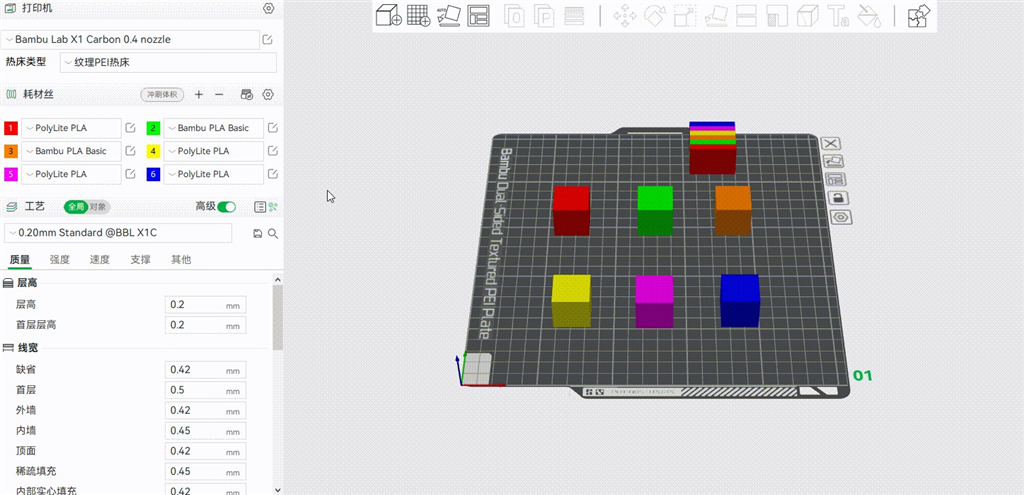Viewport: 1024px width, 495px height.
Task: Click the red filament 1 color swatch
Action: tap(11, 128)
